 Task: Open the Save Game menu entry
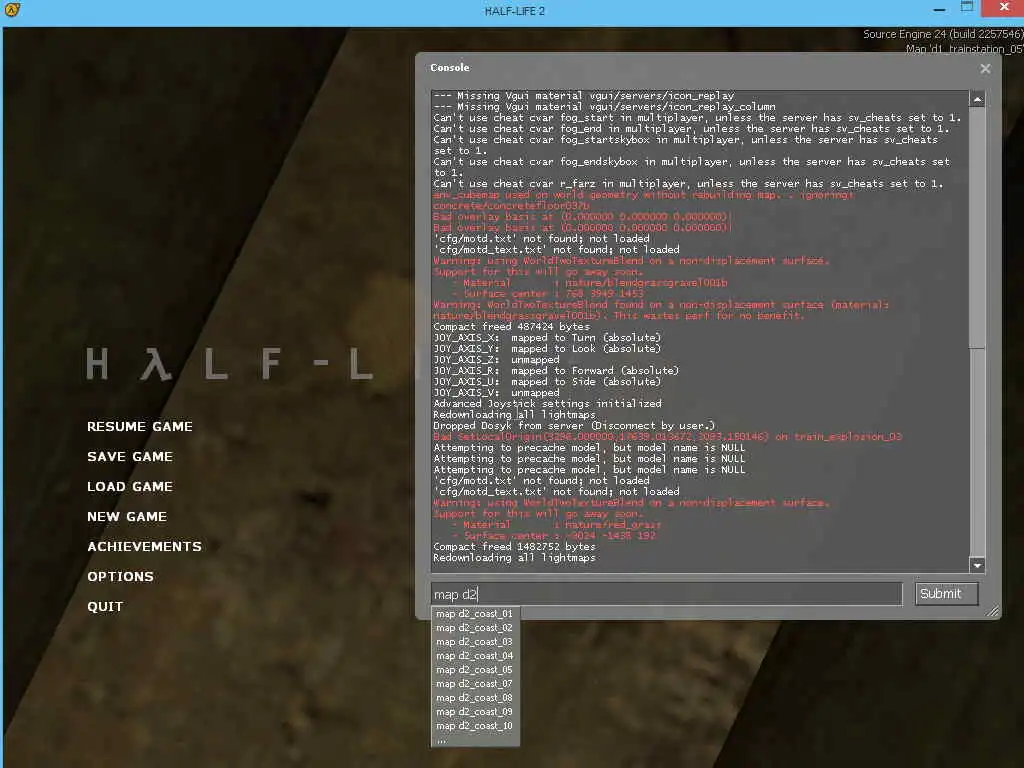click(130, 456)
